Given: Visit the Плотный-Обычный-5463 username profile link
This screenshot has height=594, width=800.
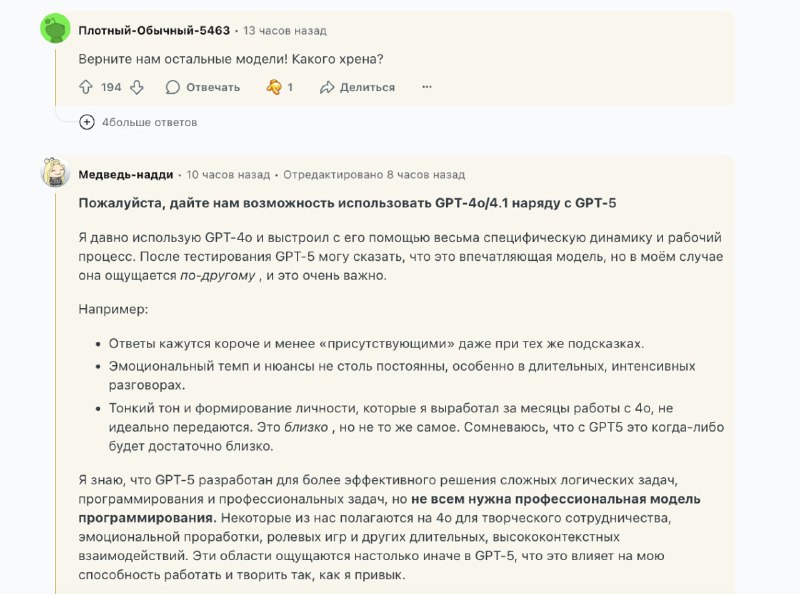Looking at the screenshot, I should coord(153,31).
